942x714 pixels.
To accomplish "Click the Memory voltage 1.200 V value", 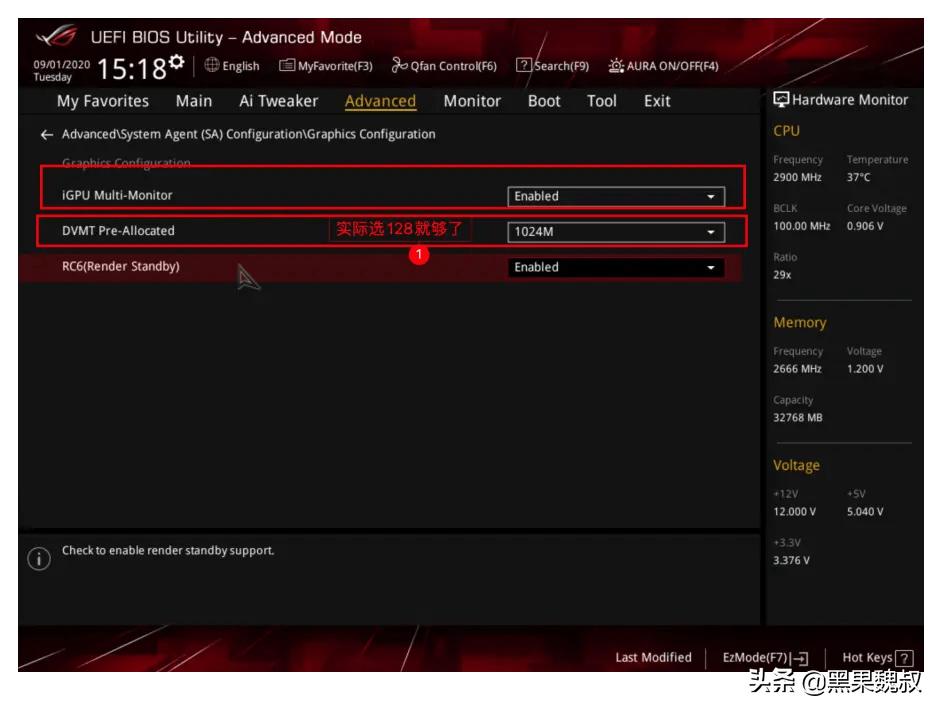I will click(865, 369).
